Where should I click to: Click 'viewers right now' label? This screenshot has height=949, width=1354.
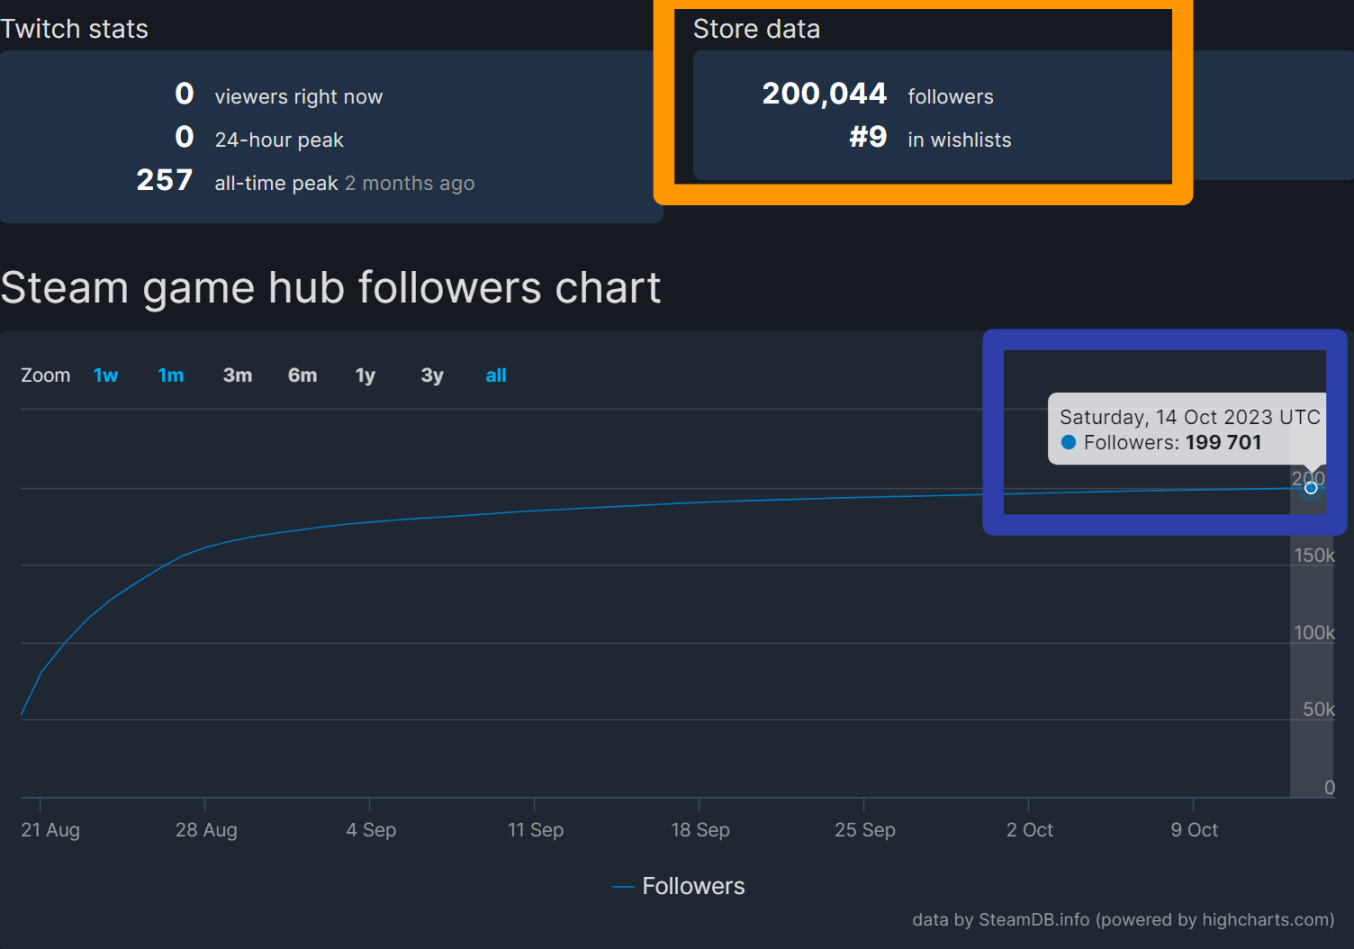[299, 97]
